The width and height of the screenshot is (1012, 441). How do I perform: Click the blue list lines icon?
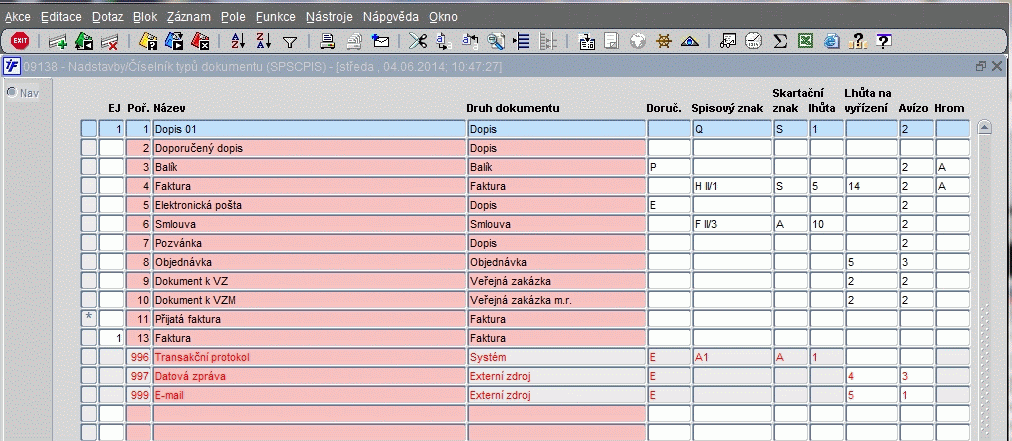point(521,42)
